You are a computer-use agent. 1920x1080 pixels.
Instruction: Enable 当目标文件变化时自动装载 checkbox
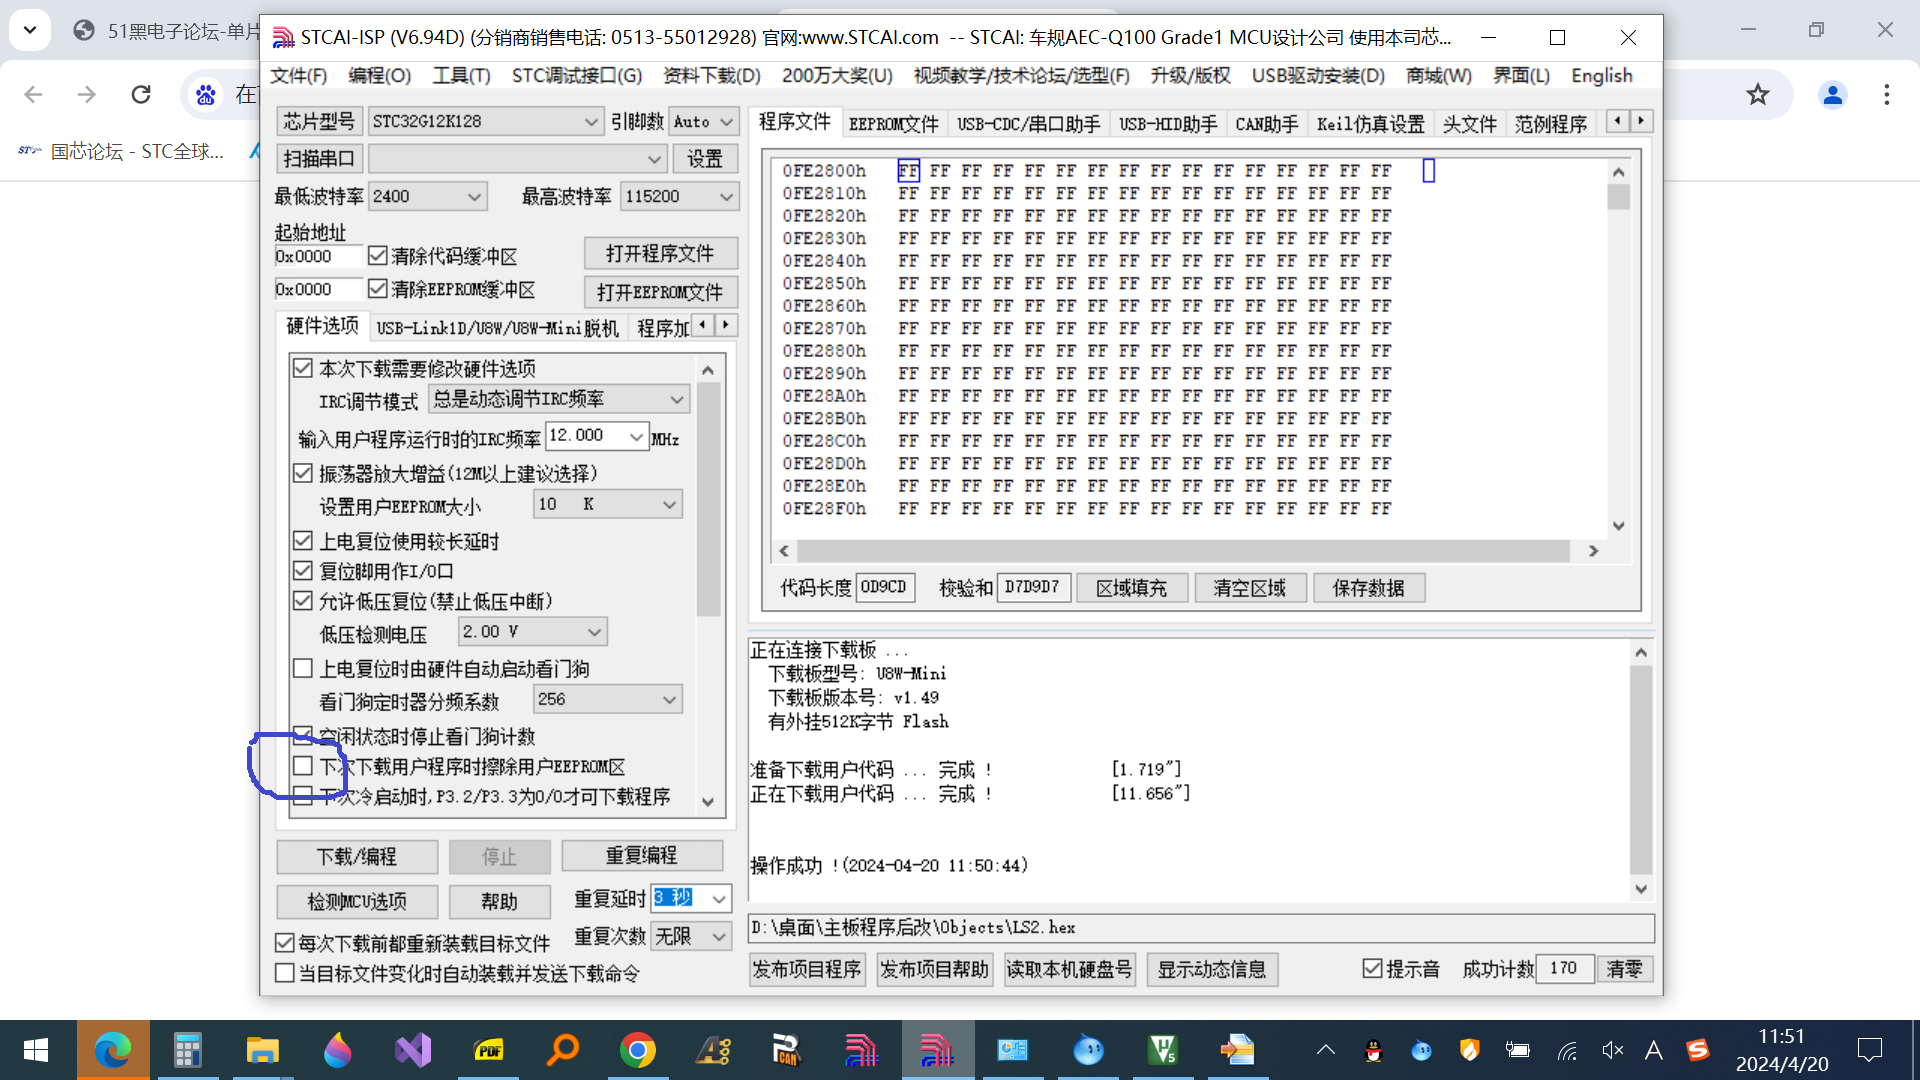pyautogui.click(x=285, y=973)
